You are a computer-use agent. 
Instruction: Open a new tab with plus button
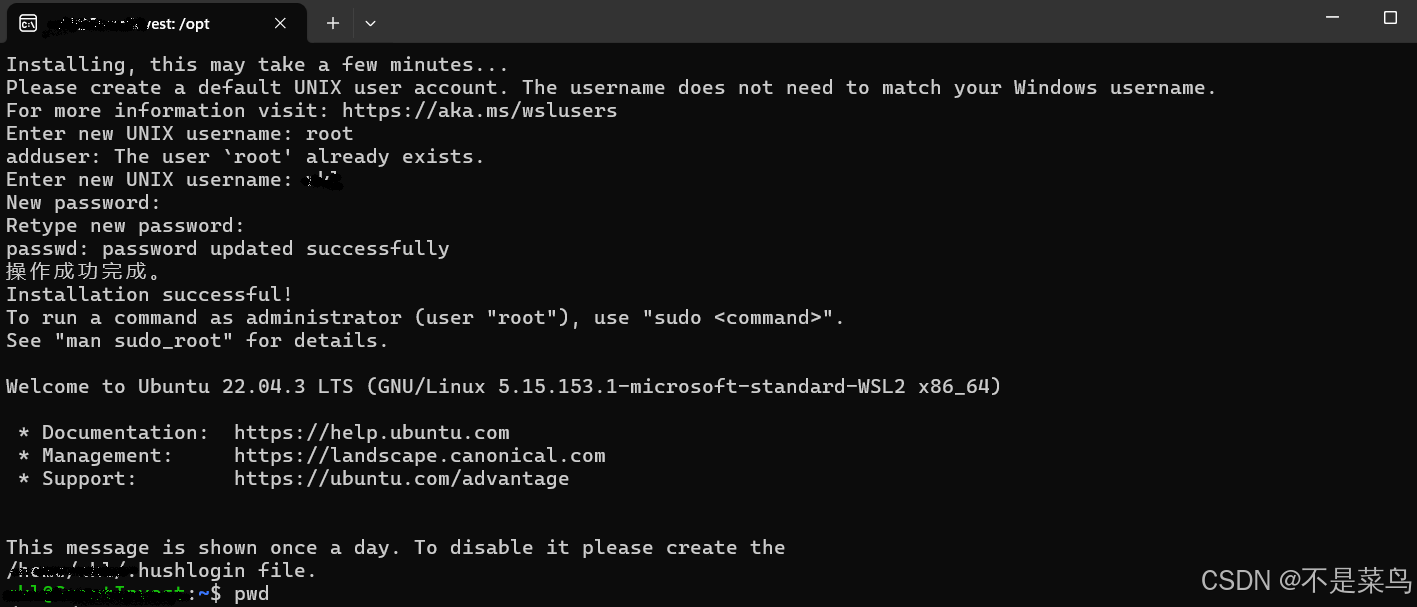[333, 23]
